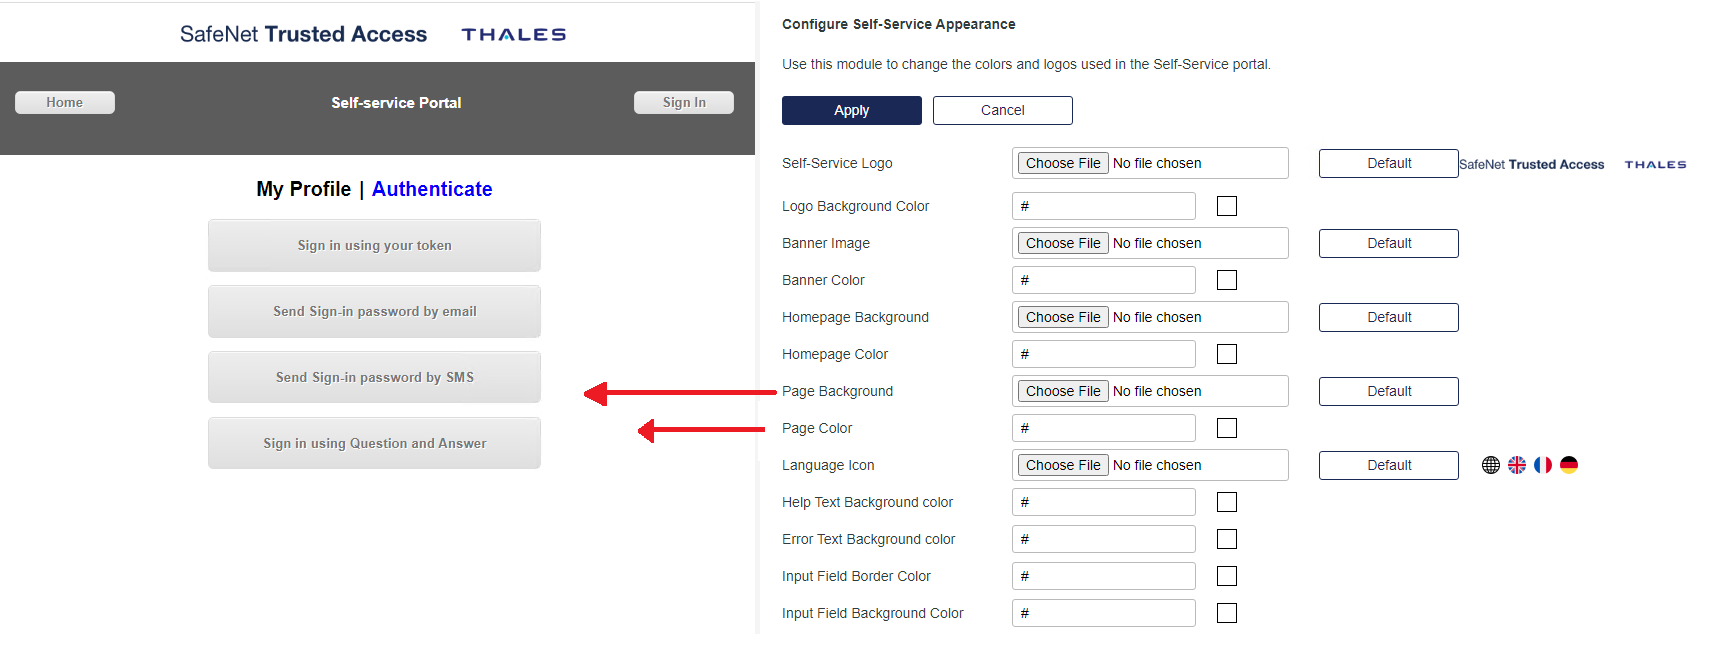Viewport: 1719px width, 671px height.
Task: Select the My Profile tab
Action: point(303,189)
